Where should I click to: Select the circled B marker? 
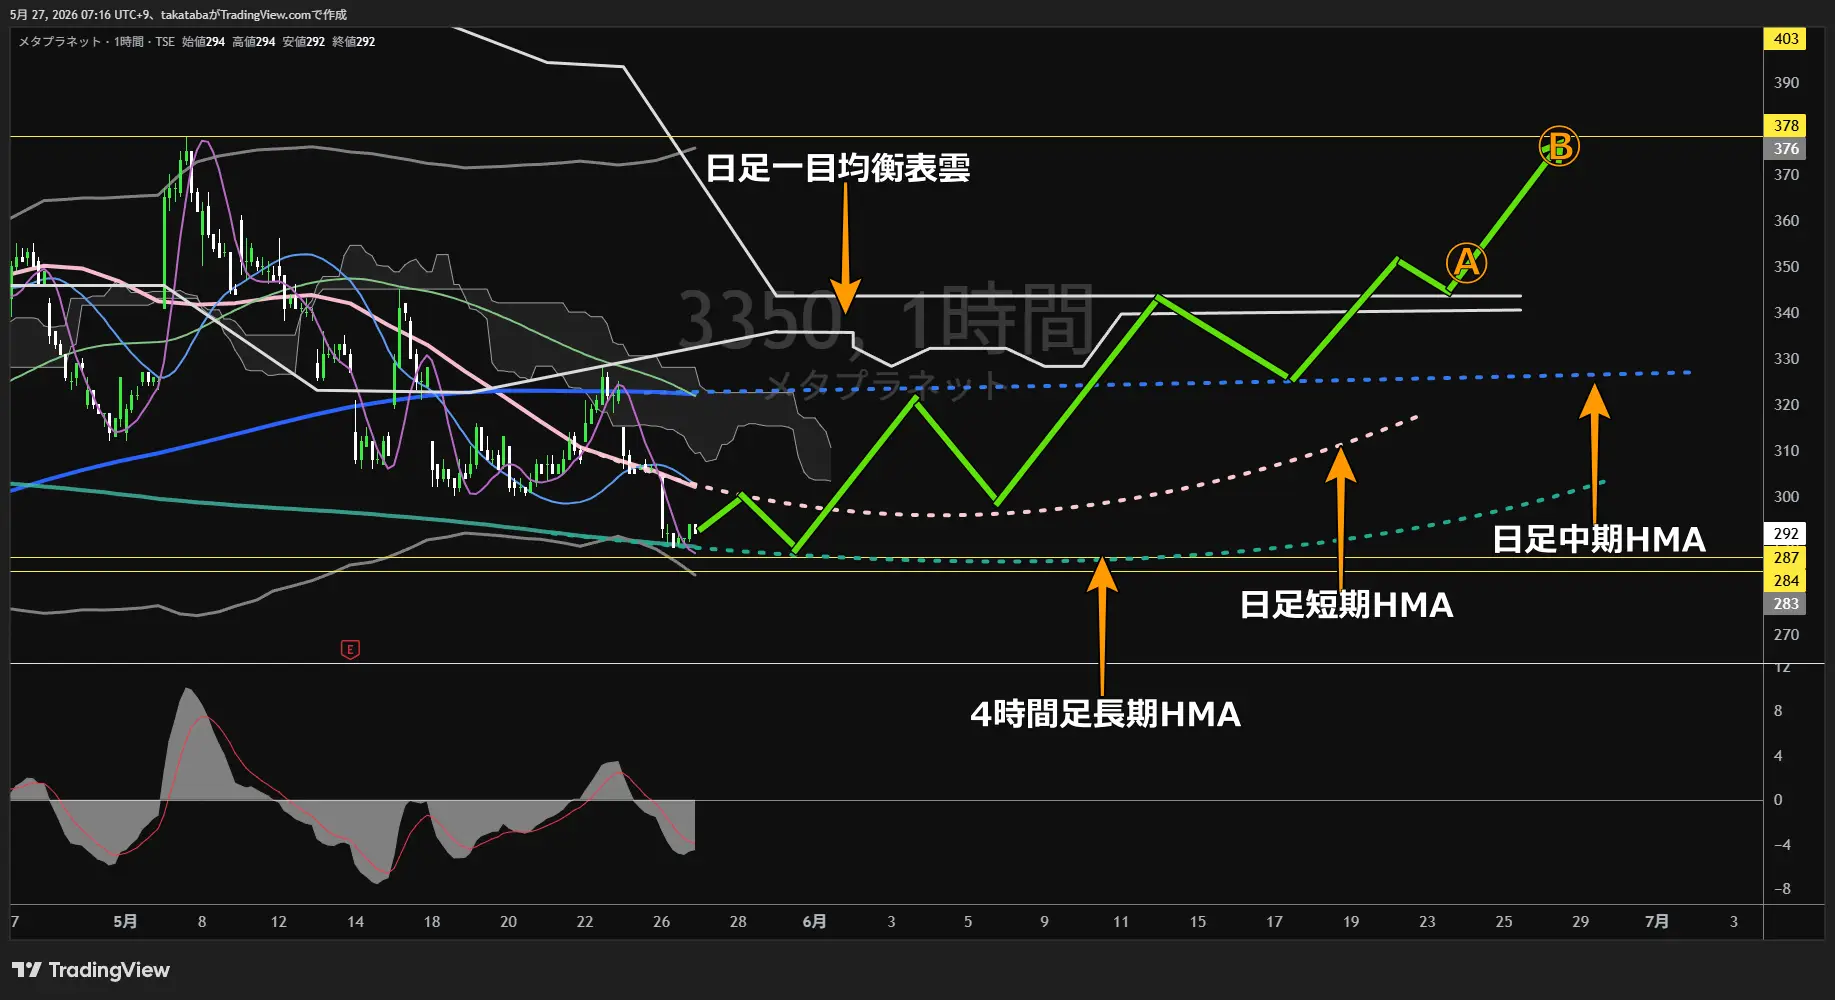1559,147
